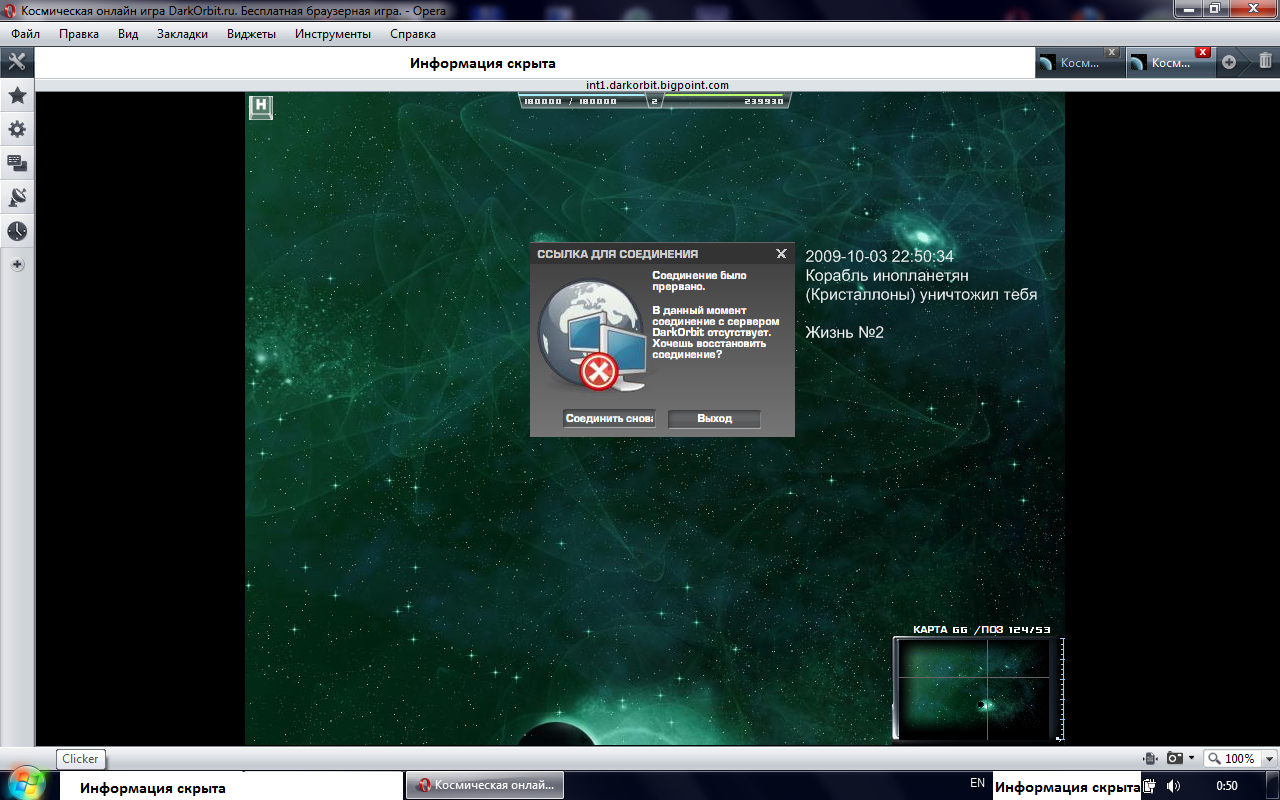Image resolution: width=1280 pixels, height=800 pixels.
Task: Open the 100% zoom level dropdown
Action: point(1240,759)
